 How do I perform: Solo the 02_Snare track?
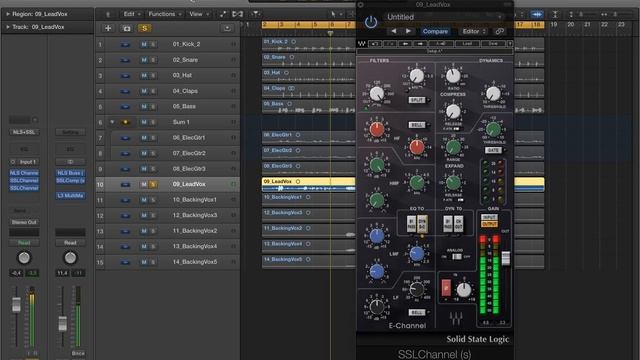coord(153,60)
